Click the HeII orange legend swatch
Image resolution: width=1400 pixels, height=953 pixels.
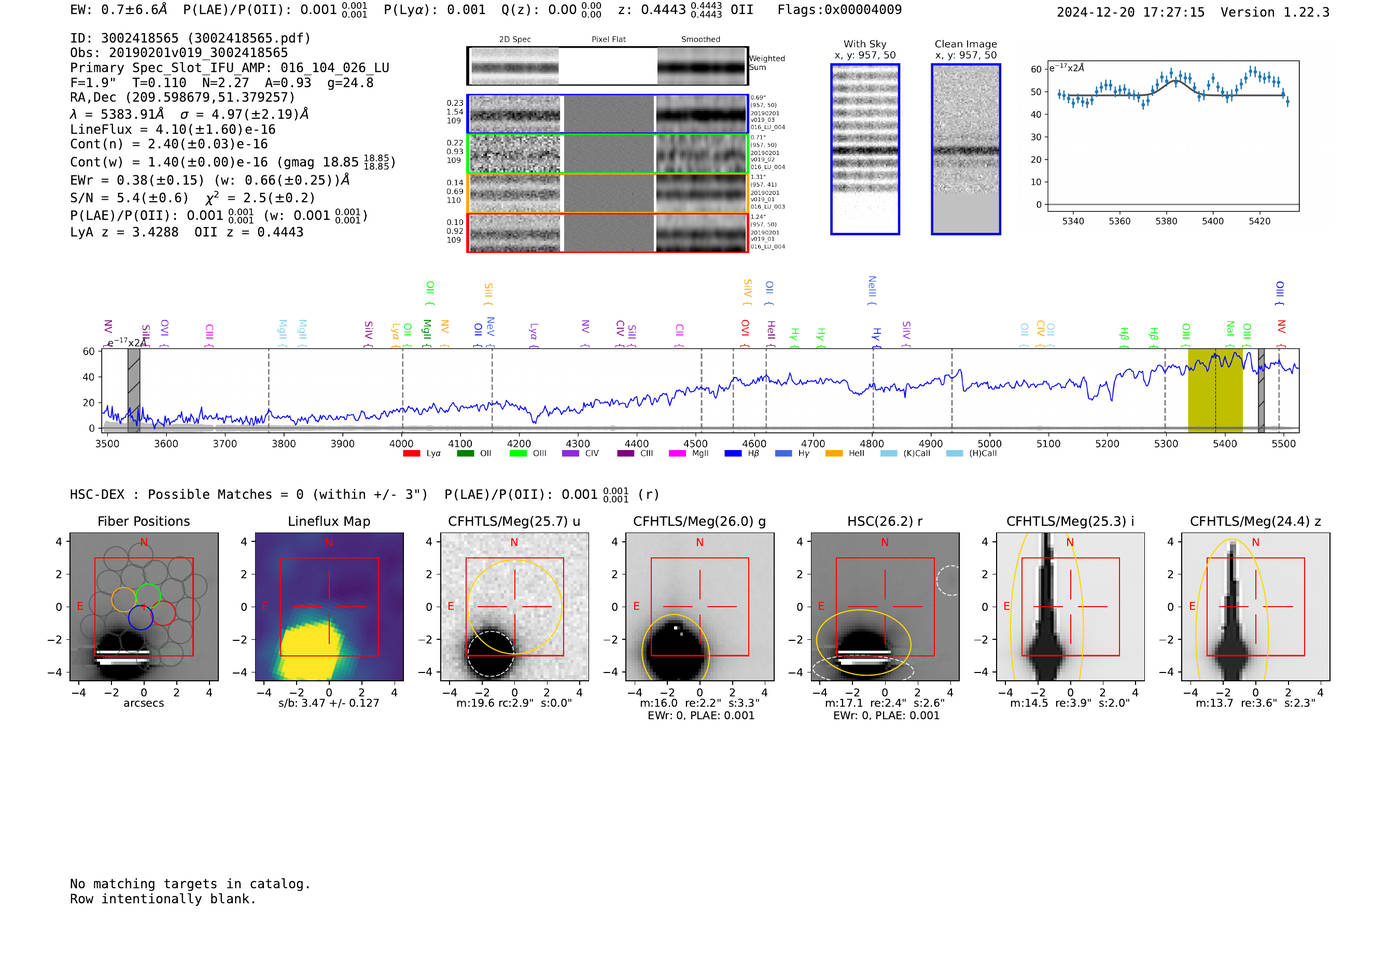point(834,454)
